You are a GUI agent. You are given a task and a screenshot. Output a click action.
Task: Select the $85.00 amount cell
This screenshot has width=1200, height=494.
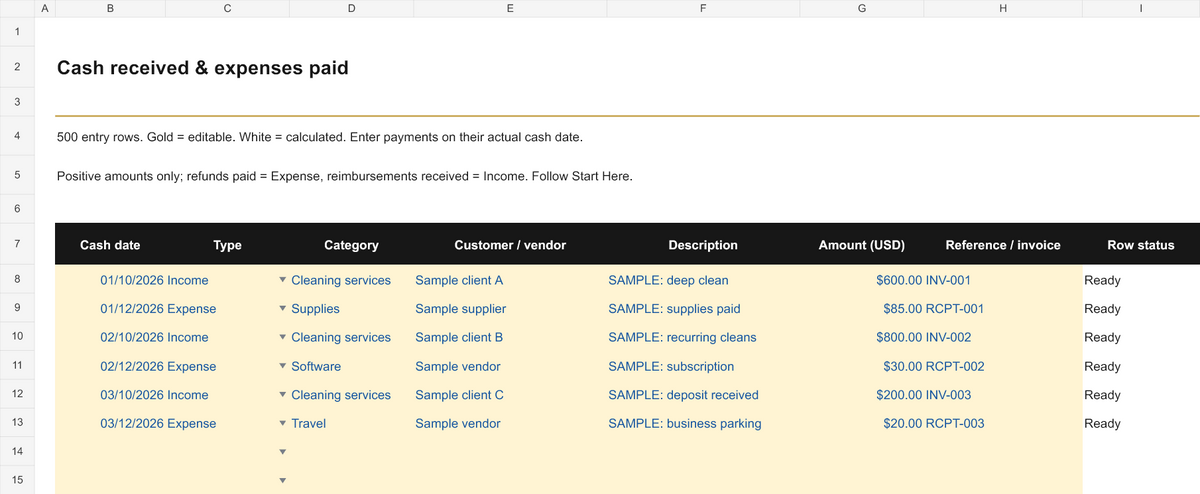pos(862,309)
